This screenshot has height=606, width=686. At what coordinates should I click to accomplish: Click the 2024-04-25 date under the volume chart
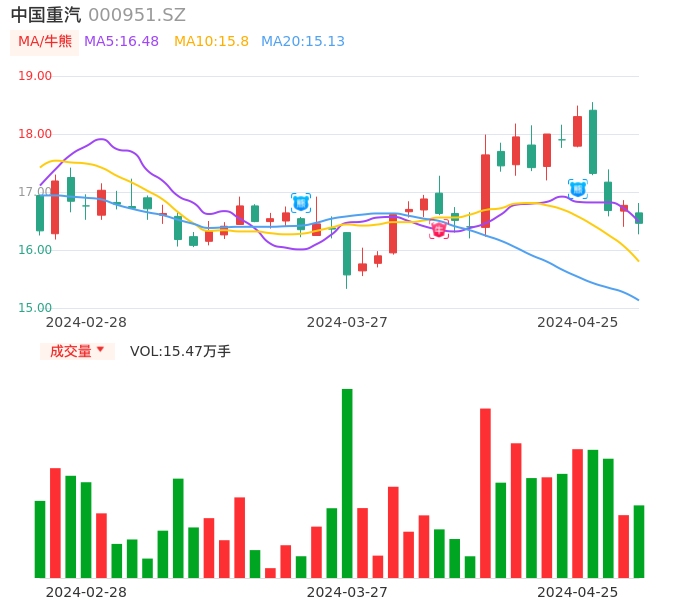tap(578, 592)
